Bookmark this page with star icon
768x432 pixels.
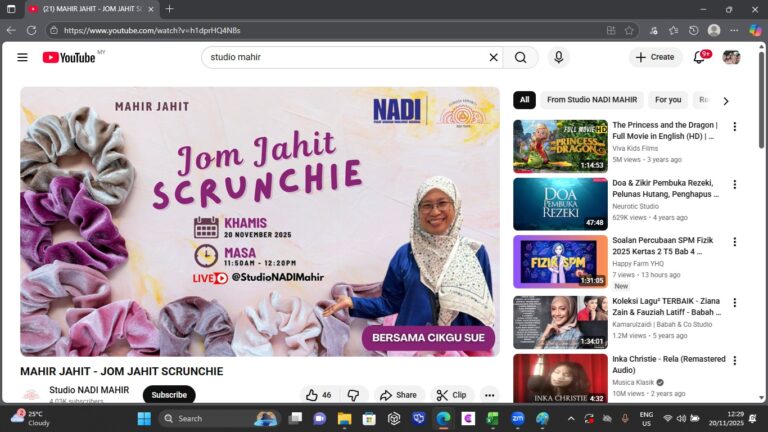point(629,30)
